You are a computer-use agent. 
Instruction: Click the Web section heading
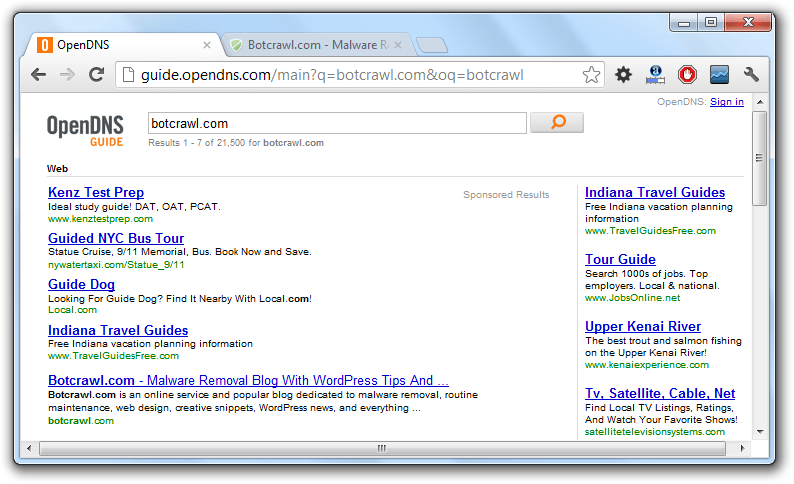57,169
